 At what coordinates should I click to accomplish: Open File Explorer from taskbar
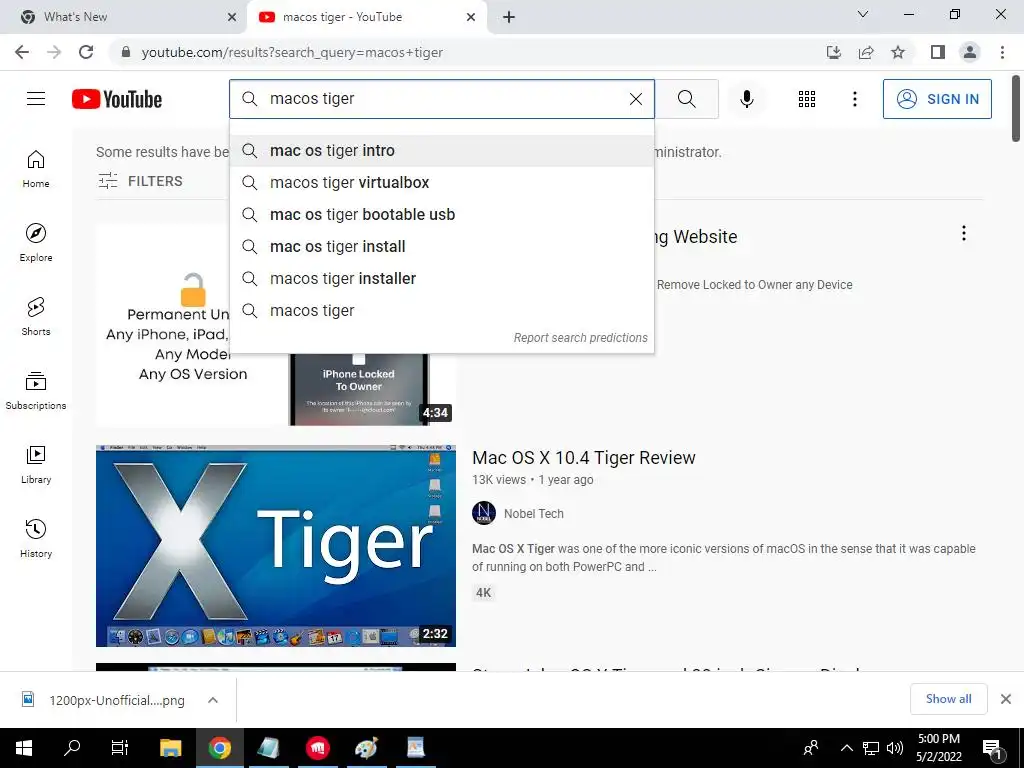pyautogui.click(x=170, y=748)
